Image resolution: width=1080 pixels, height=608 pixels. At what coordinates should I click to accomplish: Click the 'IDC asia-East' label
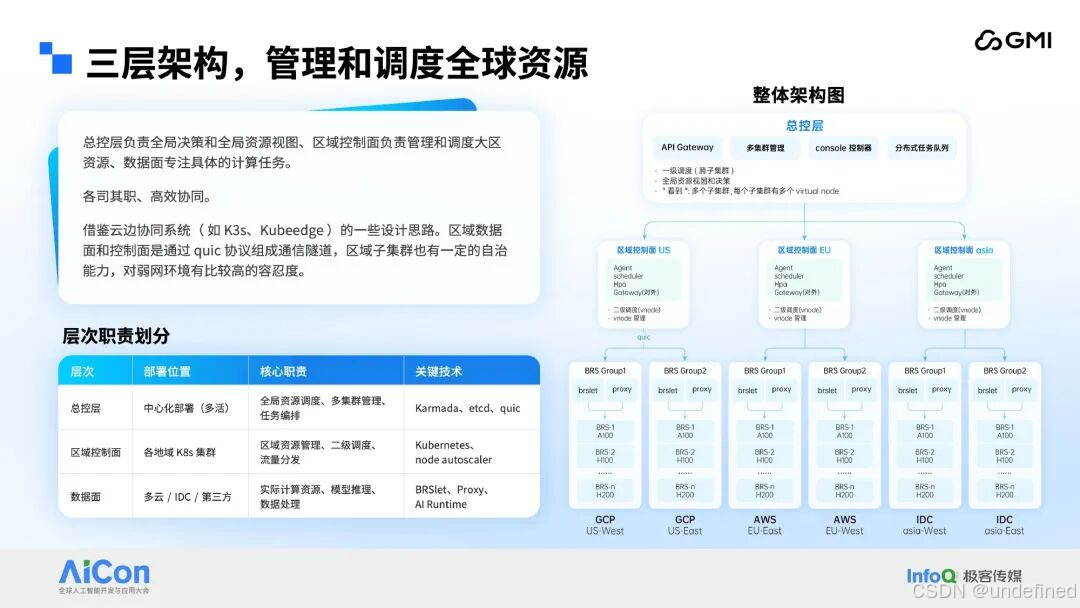pyautogui.click(x=1004, y=525)
